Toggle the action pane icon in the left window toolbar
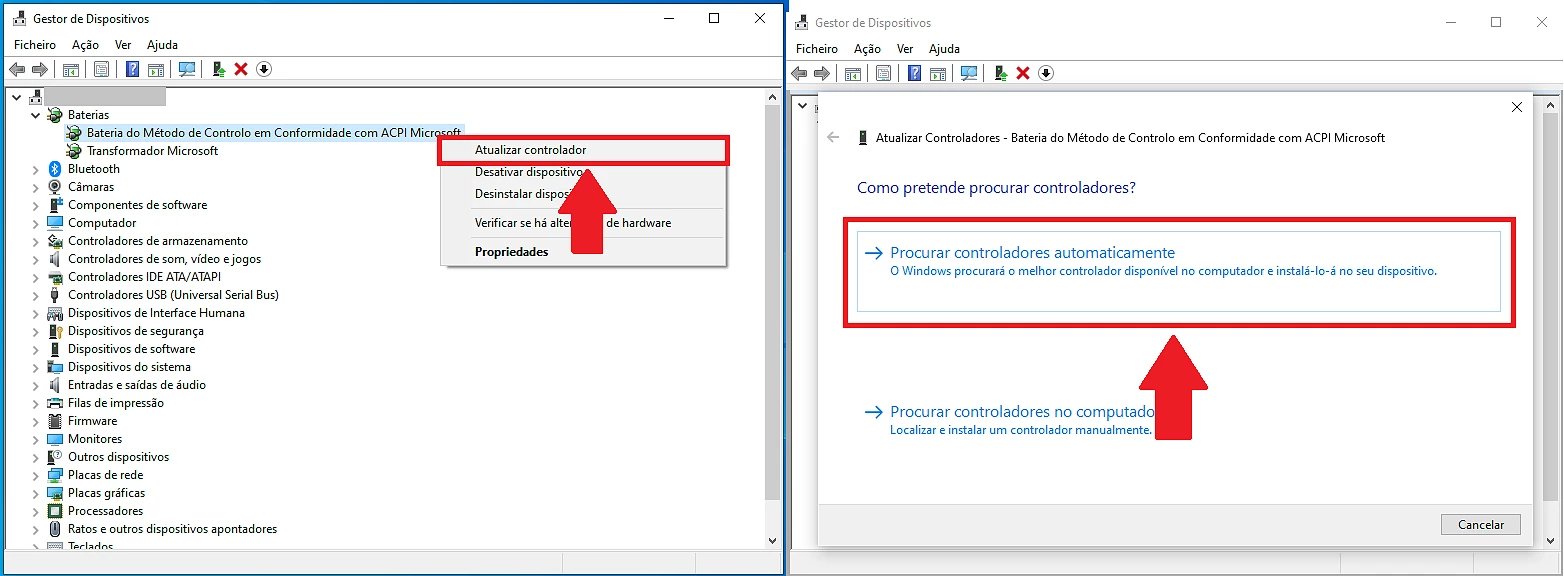Image resolution: width=1564 pixels, height=576 pixels. coord(156,69)
